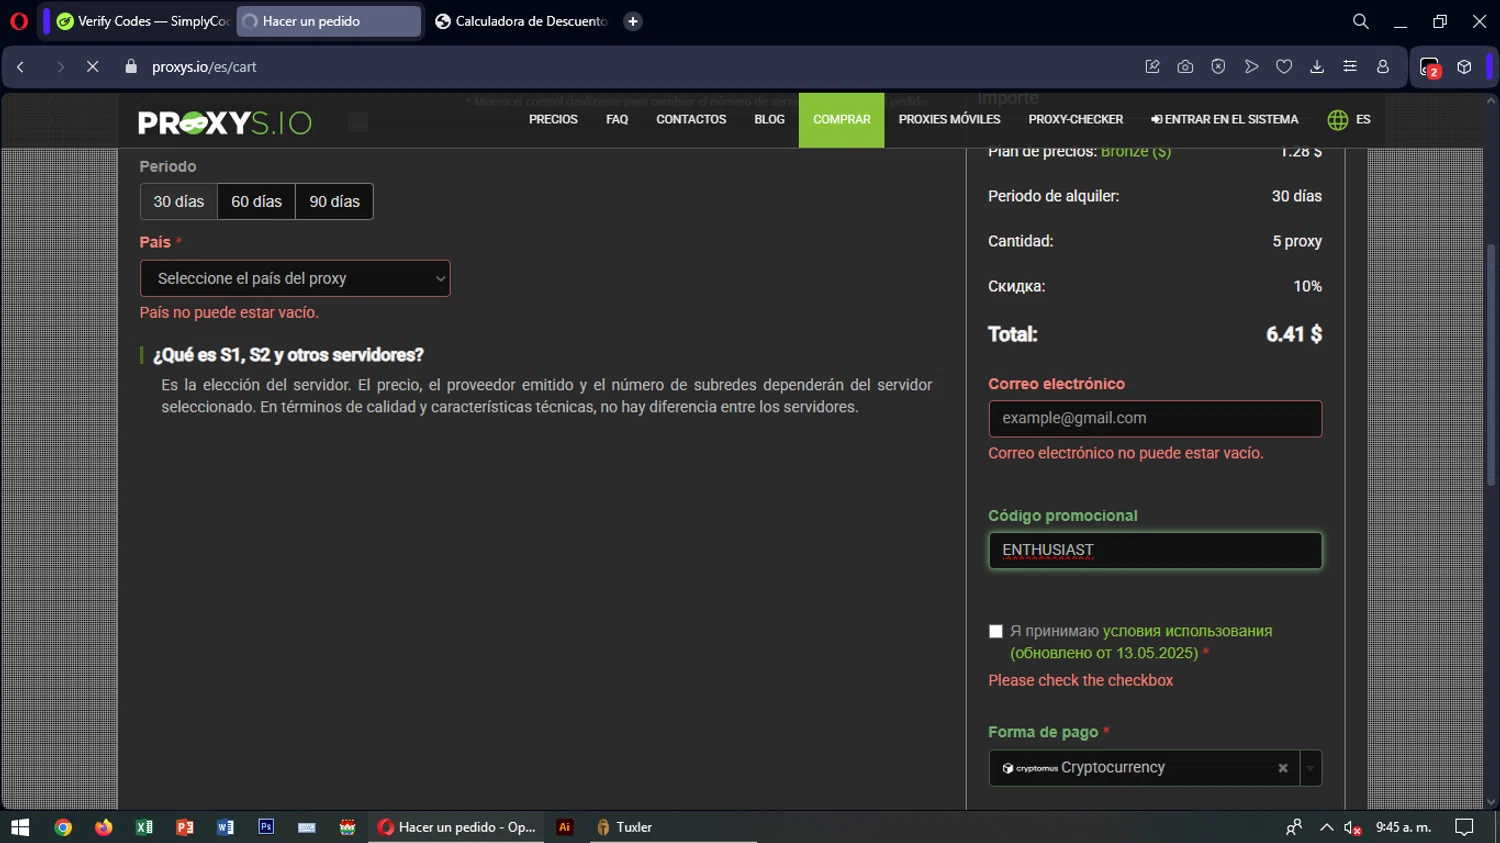1500x843 pixels.
Task: Expand the Seleccione el país del proxy dropdown
Action: 295,279
